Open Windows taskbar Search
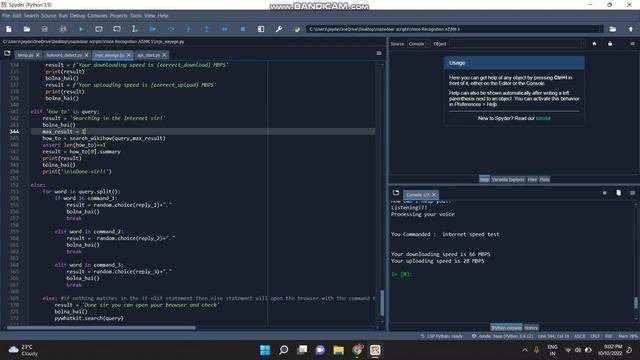This screenshot has width=640, height=360. tap(283, 350)
